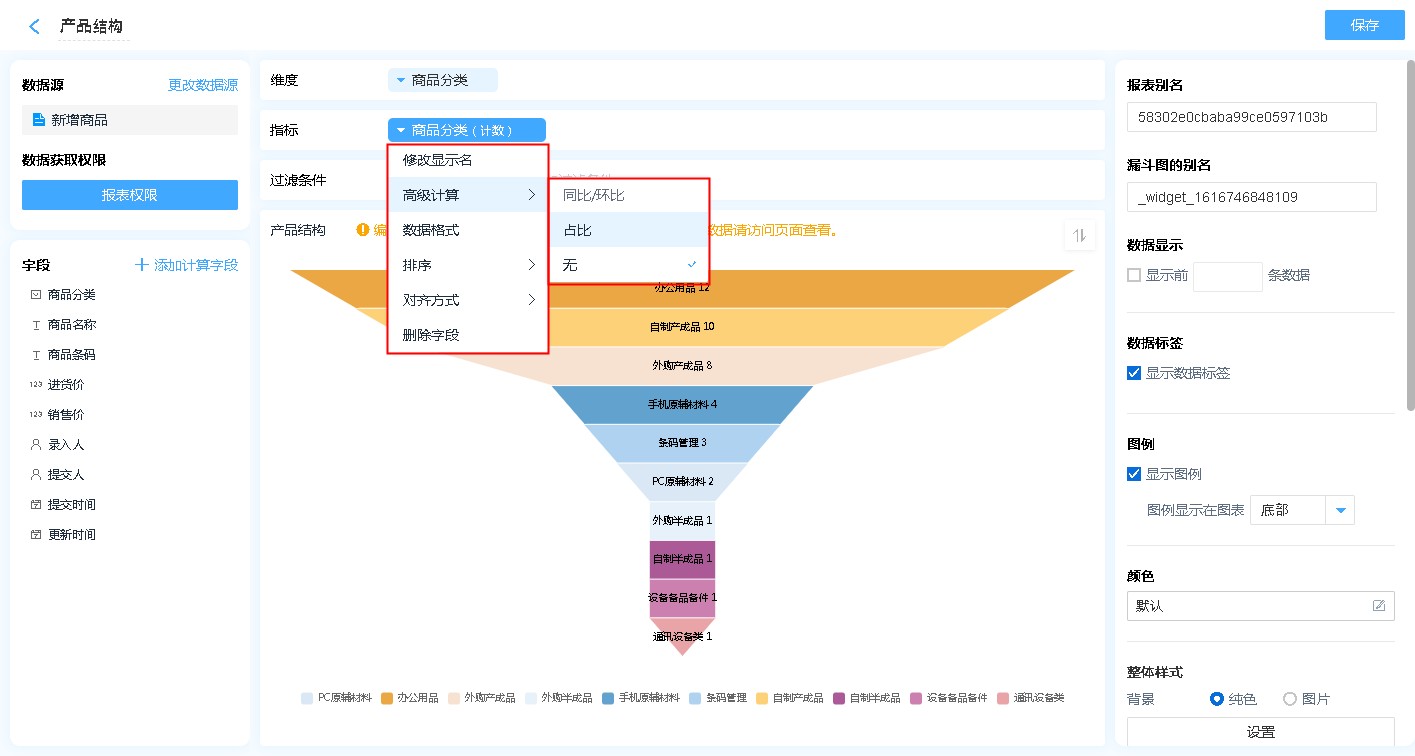Click the person icon beside 录入人
Viewport: 1415px width, 756px height.
point(36,445)
